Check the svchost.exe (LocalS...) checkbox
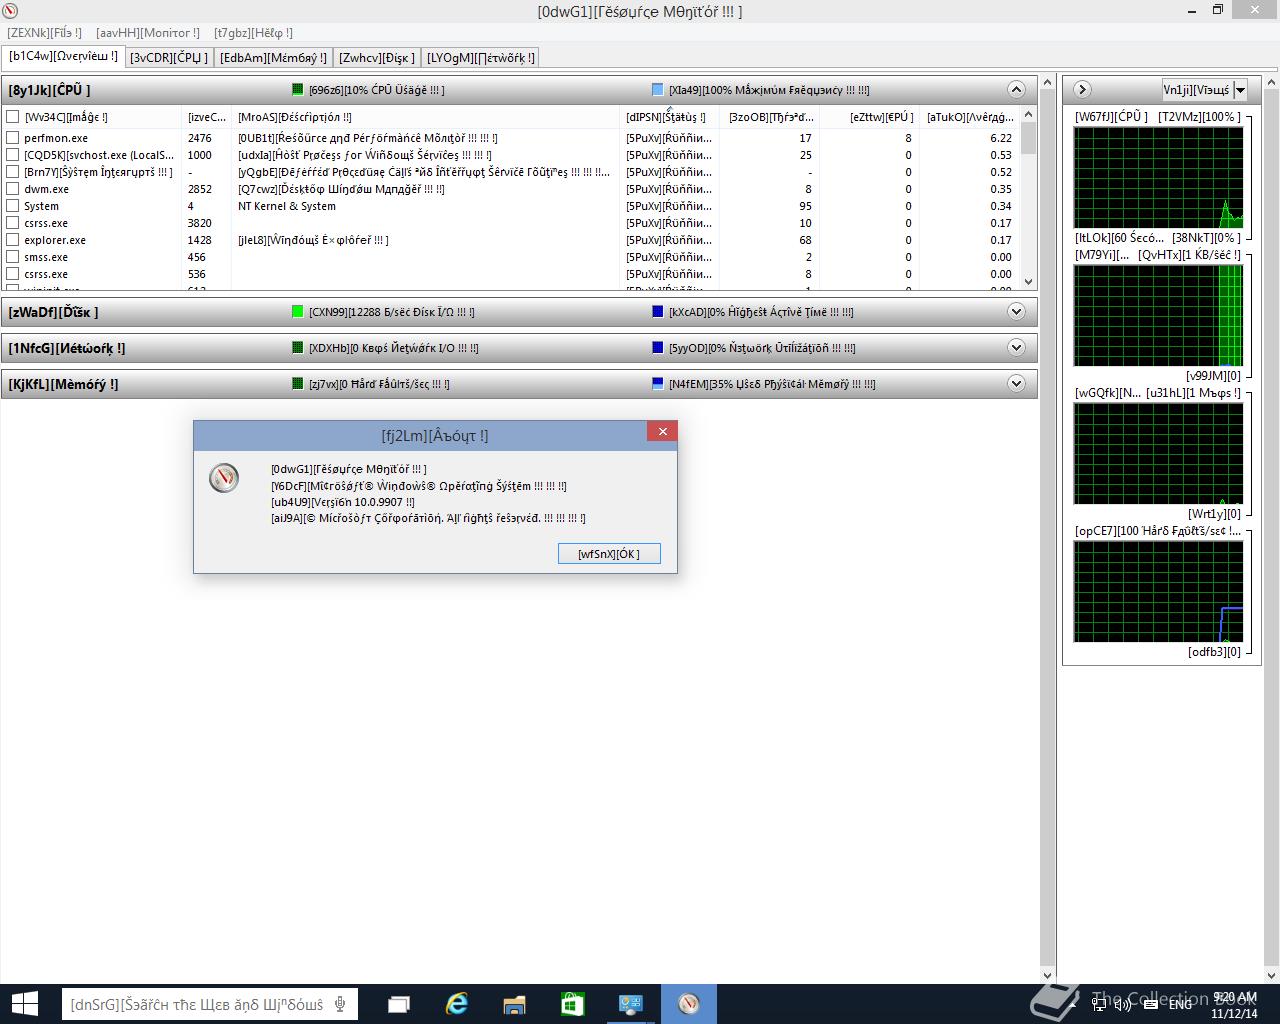Viewport: 1280px width, 1024px height. point(13,155)
